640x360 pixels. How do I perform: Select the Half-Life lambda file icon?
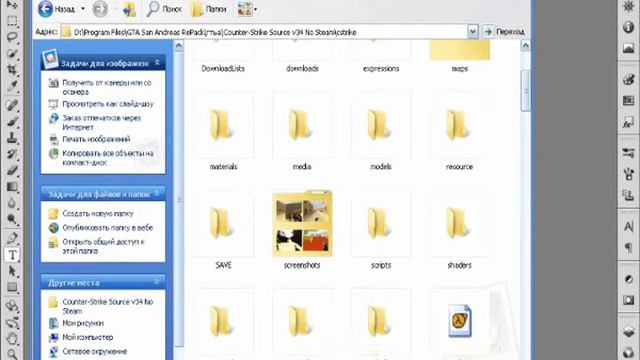[460, 320]
